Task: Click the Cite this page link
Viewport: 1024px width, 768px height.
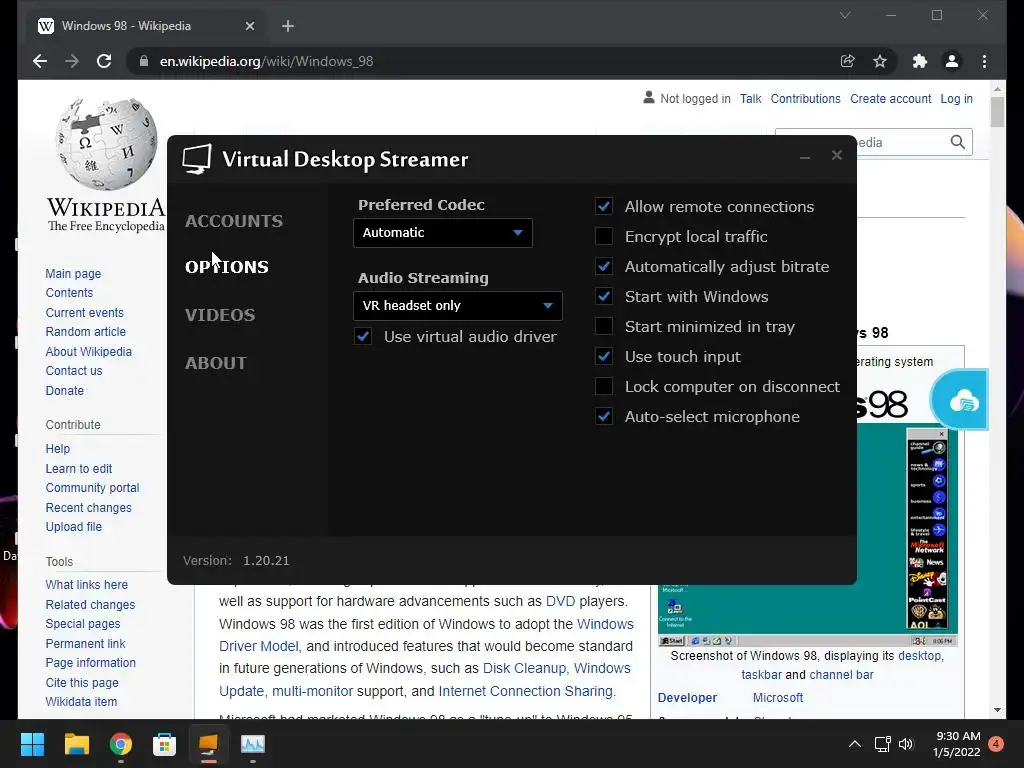Action: coord(82,682)
